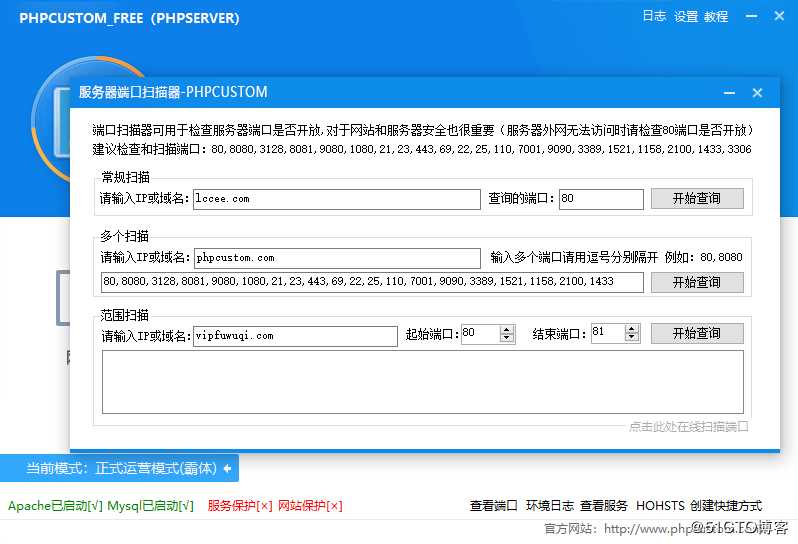Click the Apache已启动 status

[55, 506]
